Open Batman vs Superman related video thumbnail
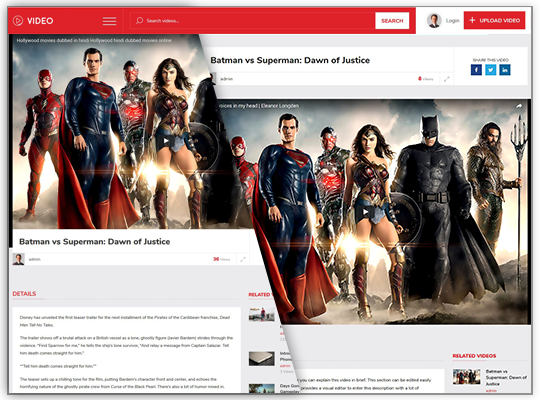Screen dimensions: 541x400 click(466, 377)
